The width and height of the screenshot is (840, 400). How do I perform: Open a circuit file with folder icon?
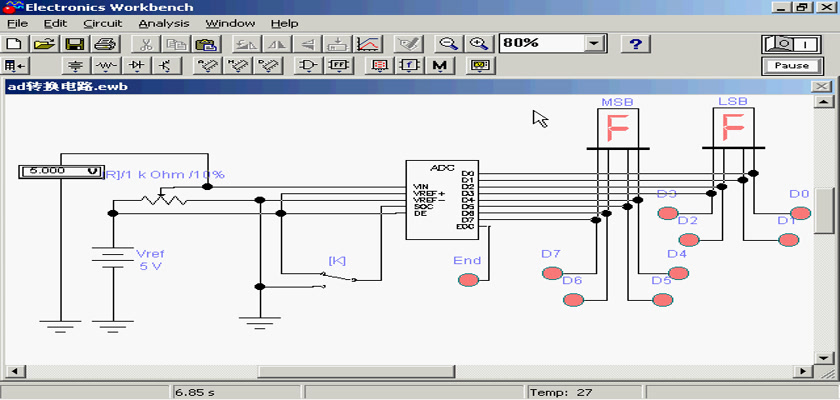46,44
